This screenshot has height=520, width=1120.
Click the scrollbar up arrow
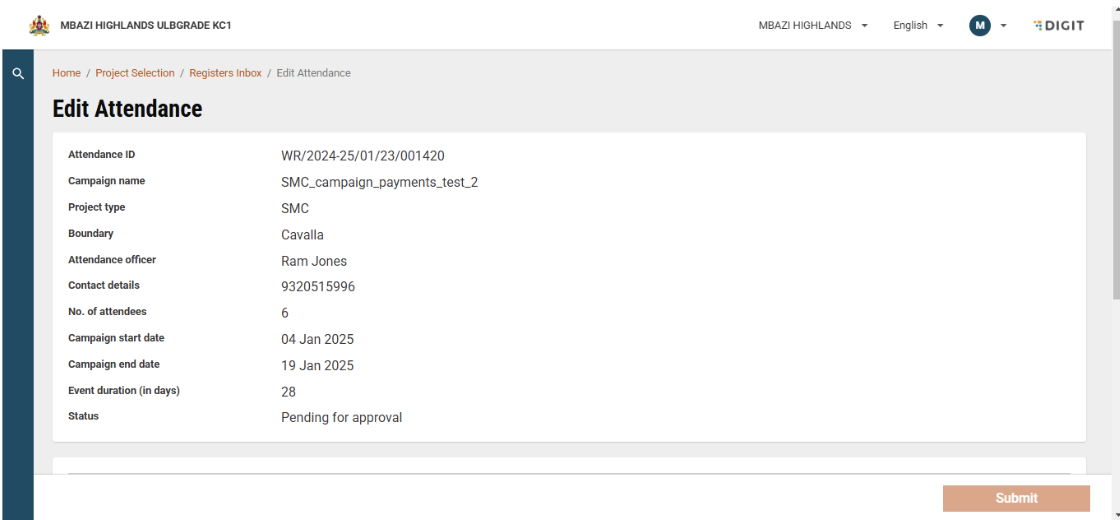point(1115,6)
